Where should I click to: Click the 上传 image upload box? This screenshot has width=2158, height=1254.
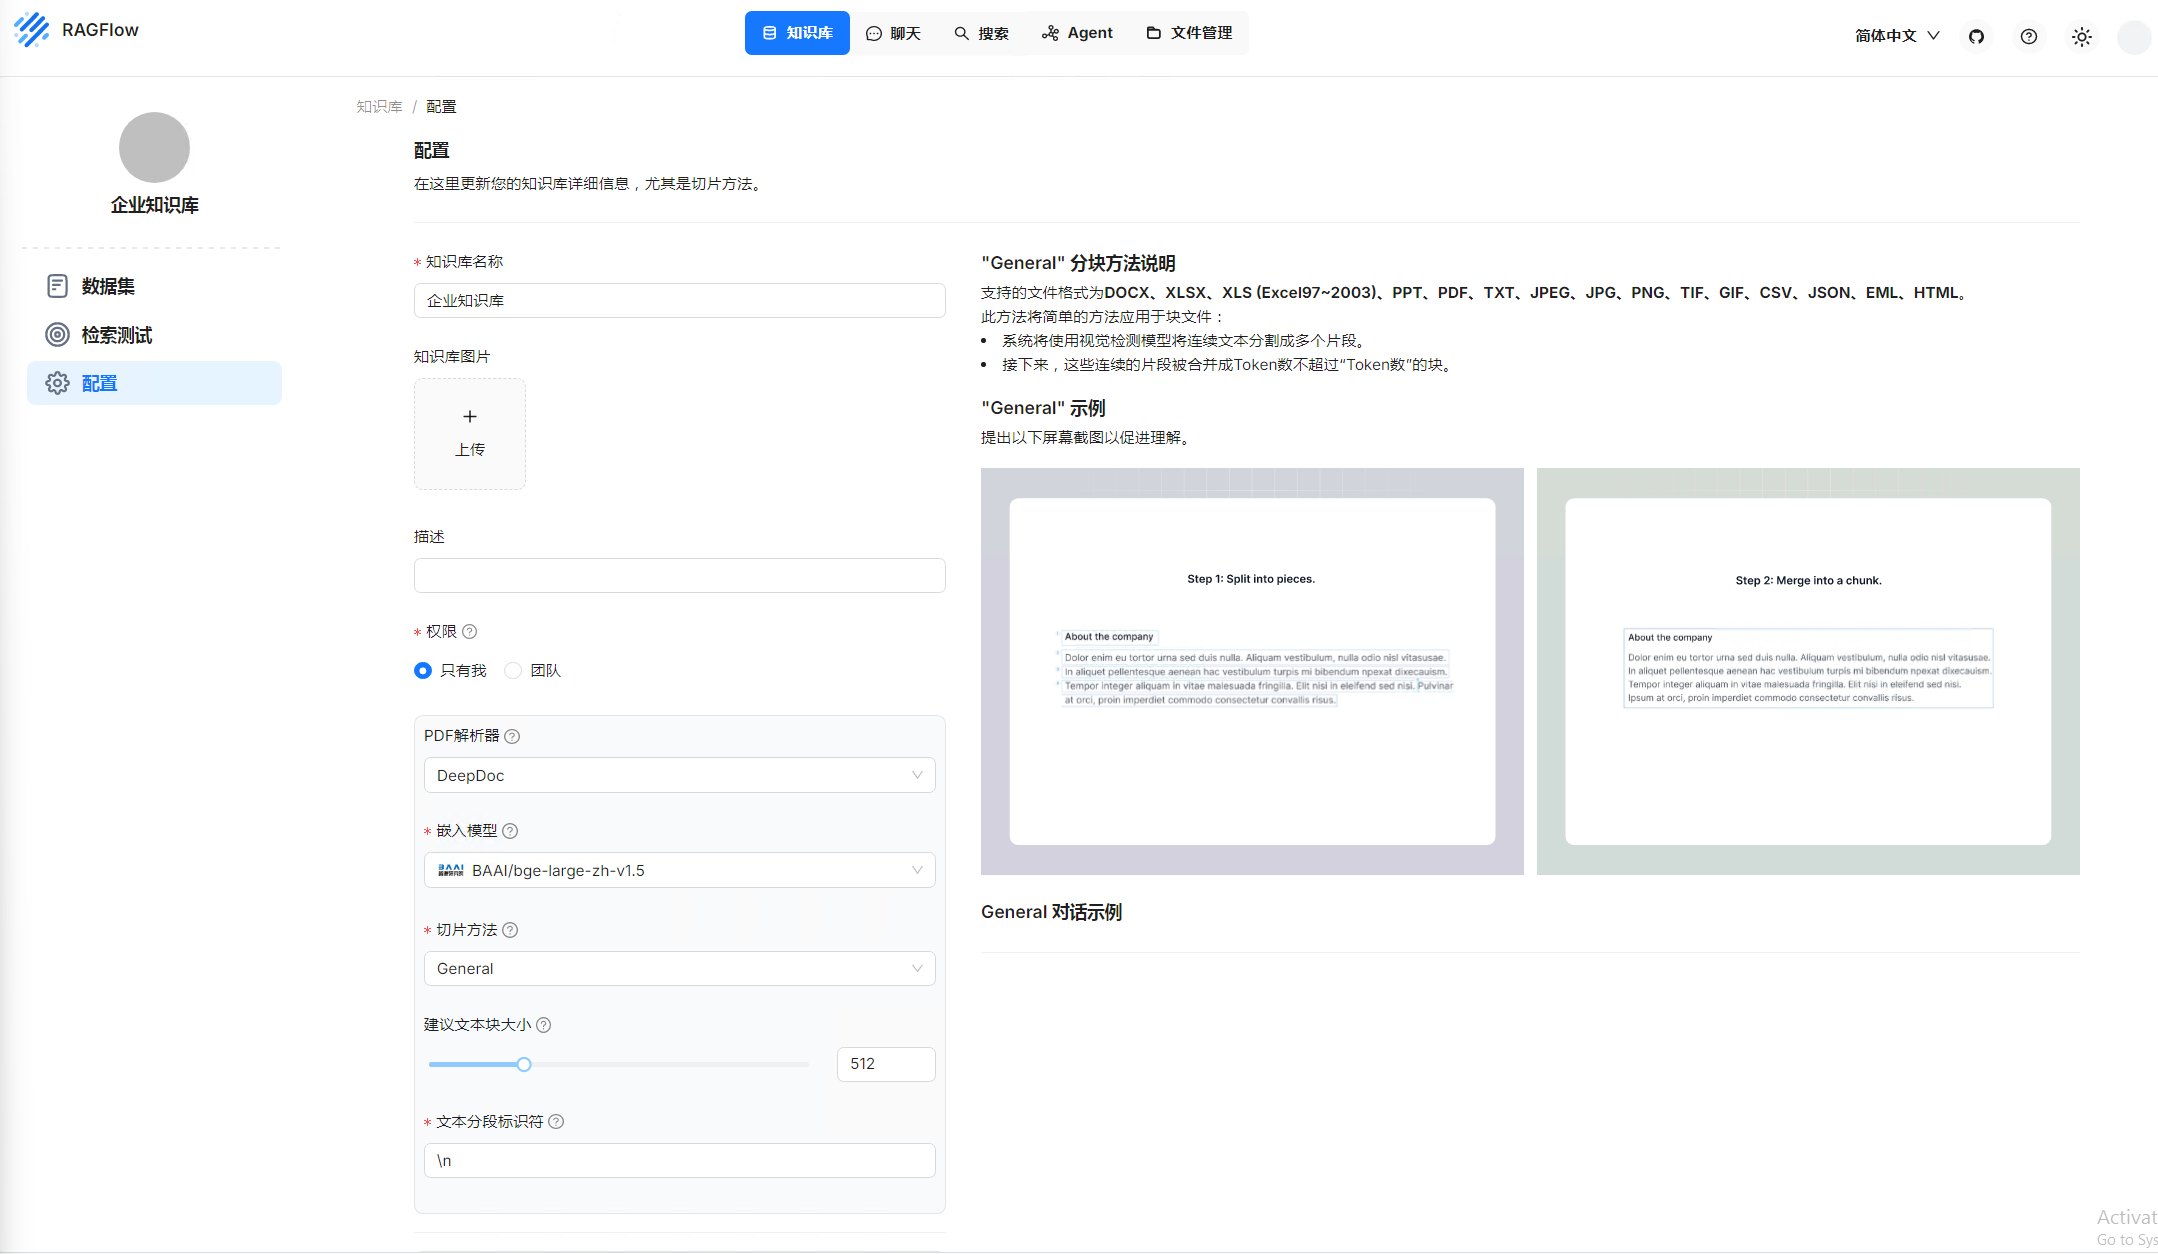[470, 434]
